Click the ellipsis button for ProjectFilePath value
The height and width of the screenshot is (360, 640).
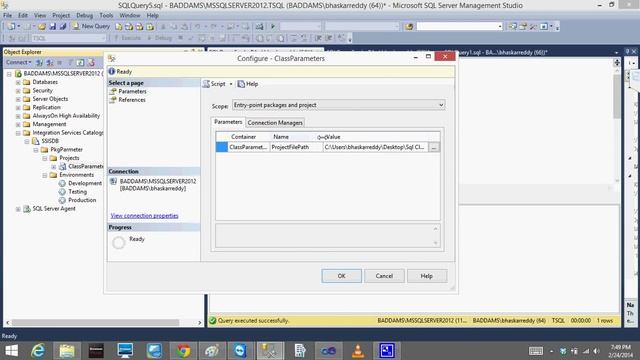[x=434, y=147]
